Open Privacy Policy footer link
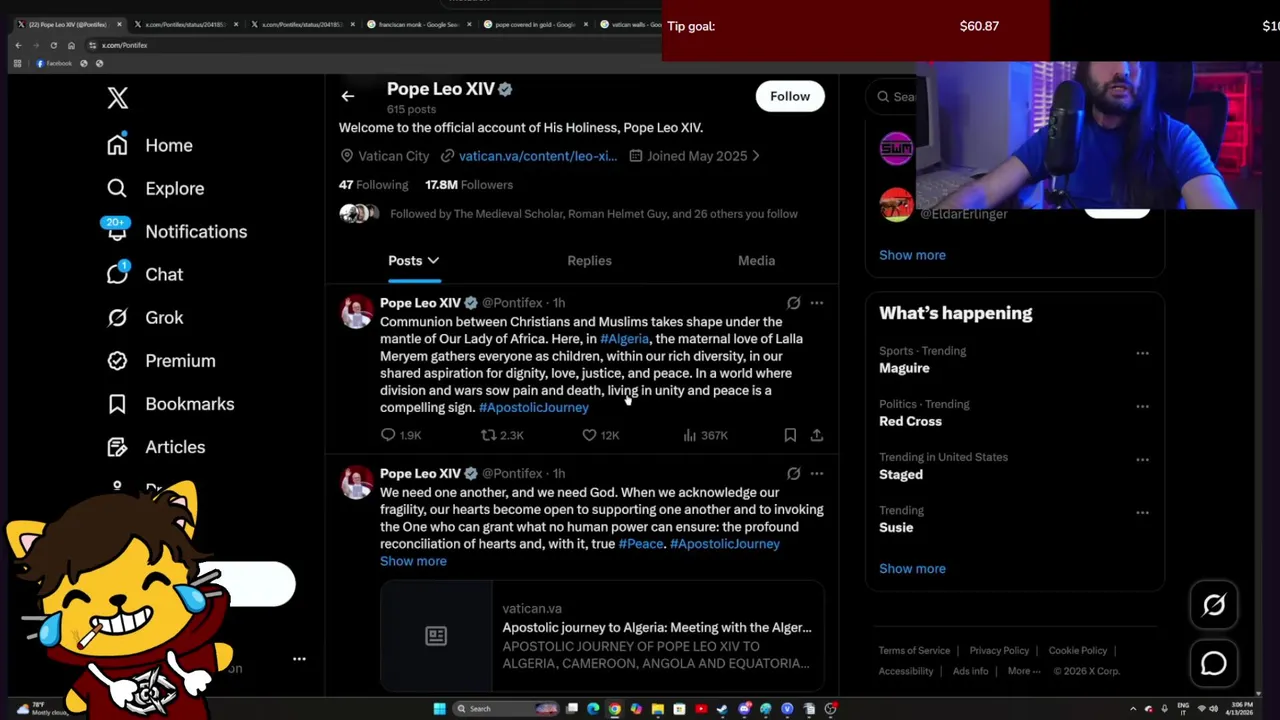Screen dimensions: 1280x720 (x=999, y=651)
